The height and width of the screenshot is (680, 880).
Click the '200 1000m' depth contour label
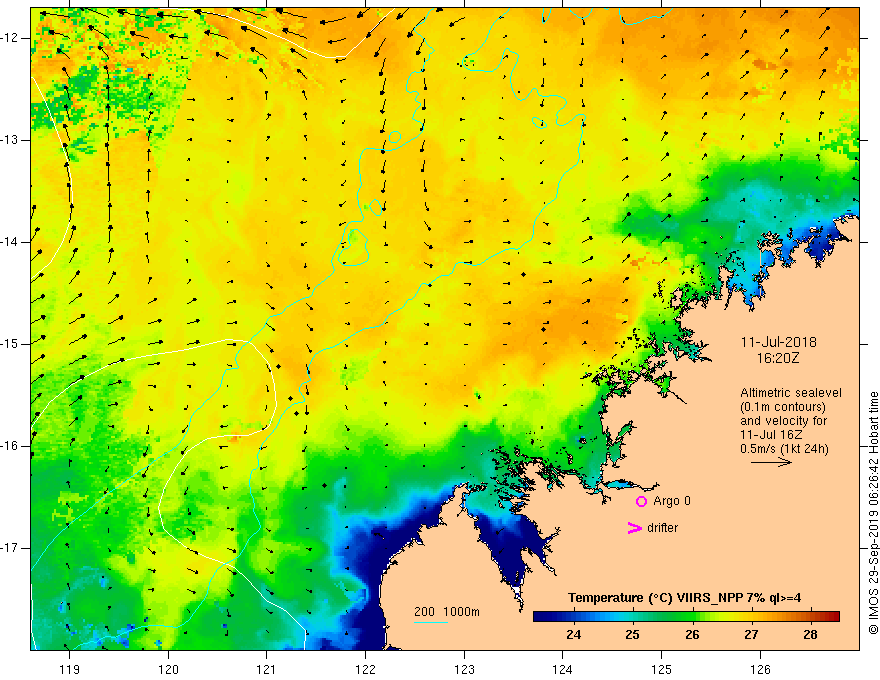447,612
